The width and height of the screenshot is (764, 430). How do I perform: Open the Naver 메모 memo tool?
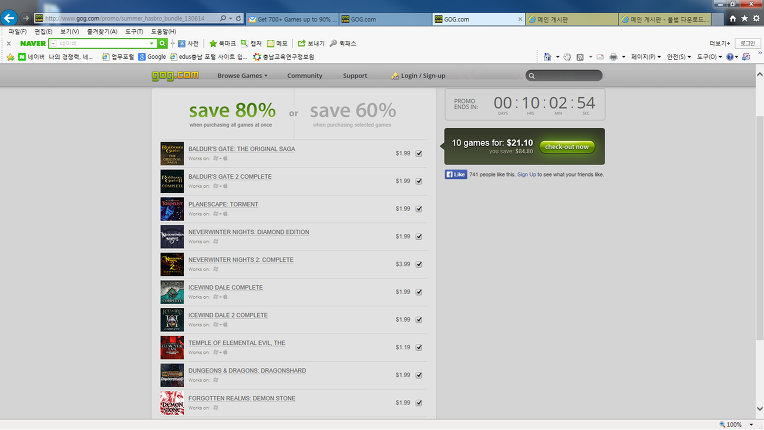click(x=277, y=43)
